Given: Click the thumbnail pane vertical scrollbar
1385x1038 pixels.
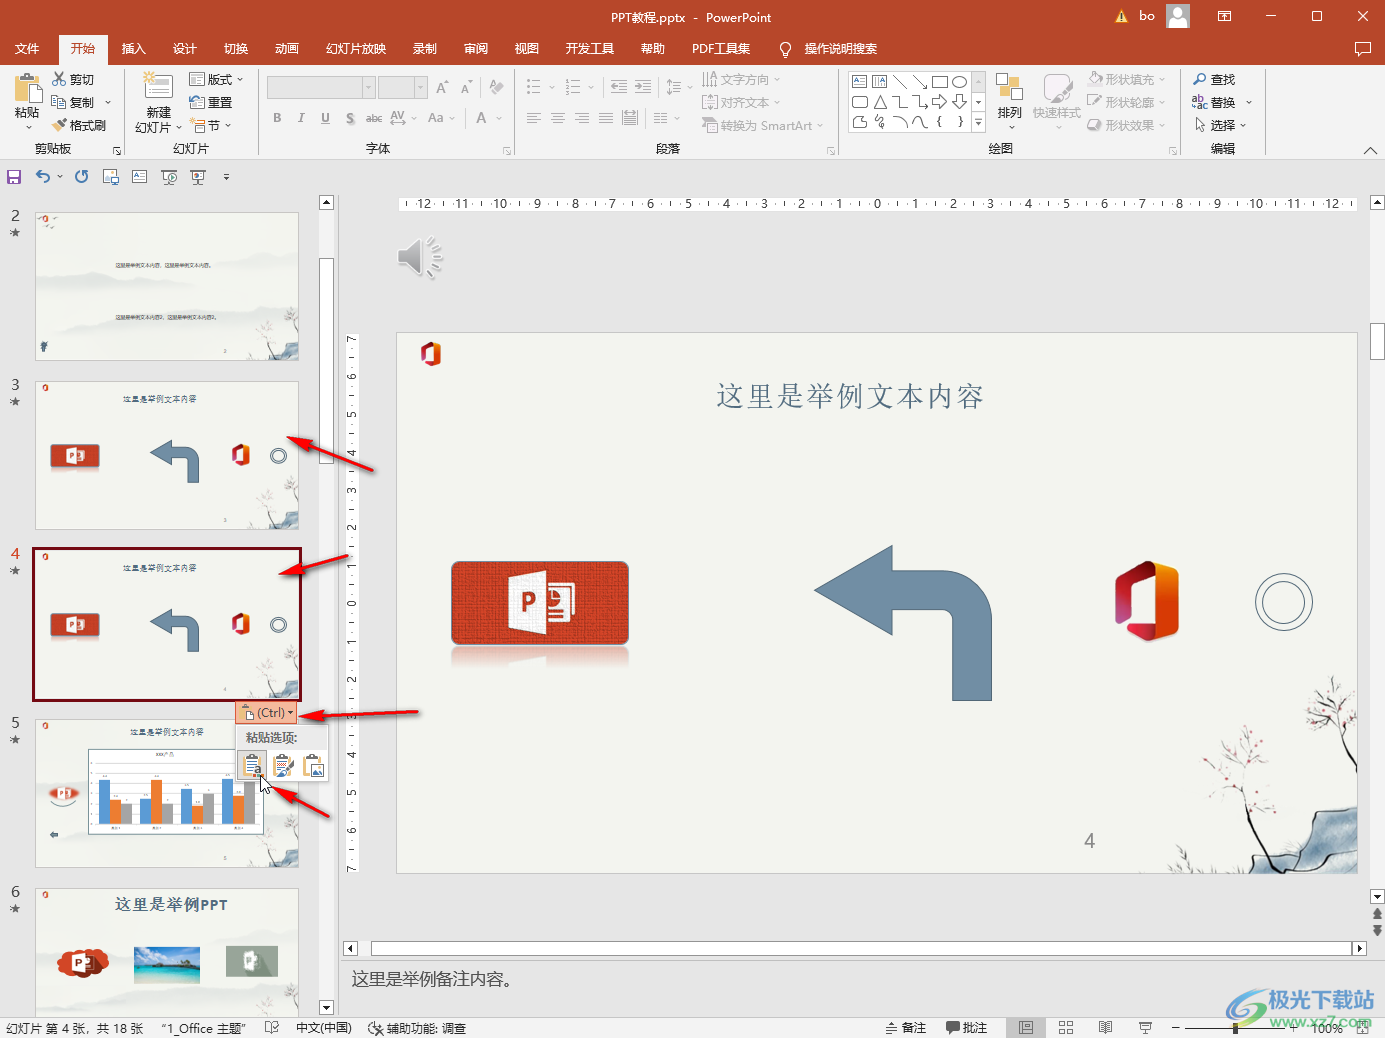Looking at the screenshot, I should pos(326,360).
